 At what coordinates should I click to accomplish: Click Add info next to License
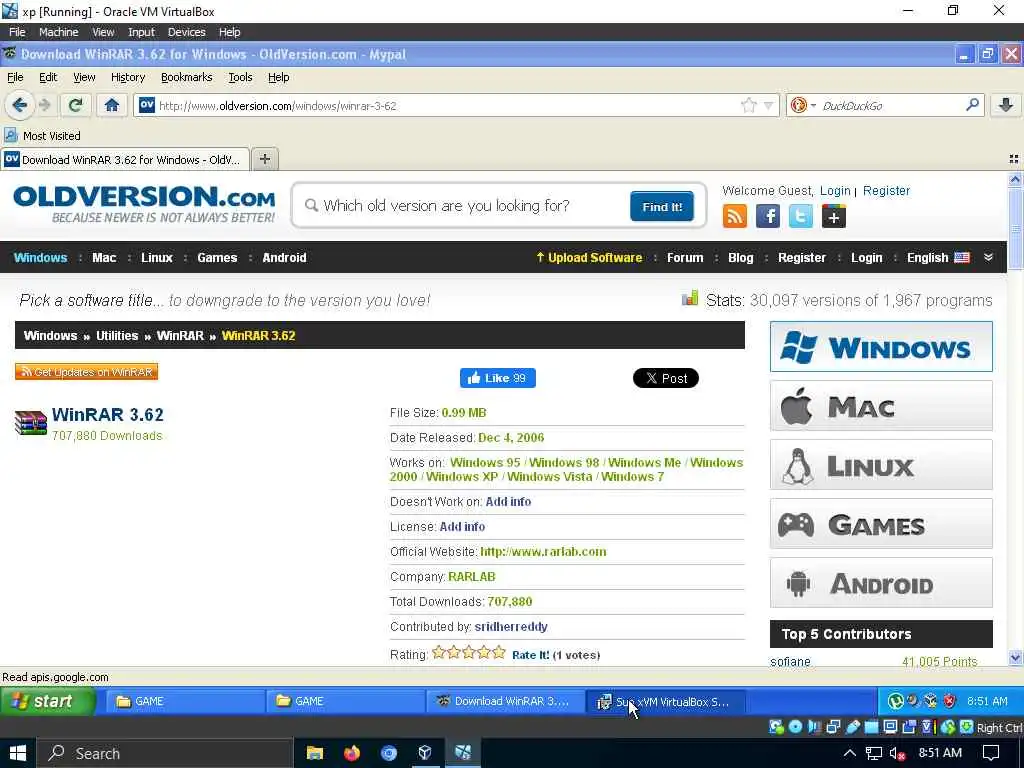tap(462, 526)
